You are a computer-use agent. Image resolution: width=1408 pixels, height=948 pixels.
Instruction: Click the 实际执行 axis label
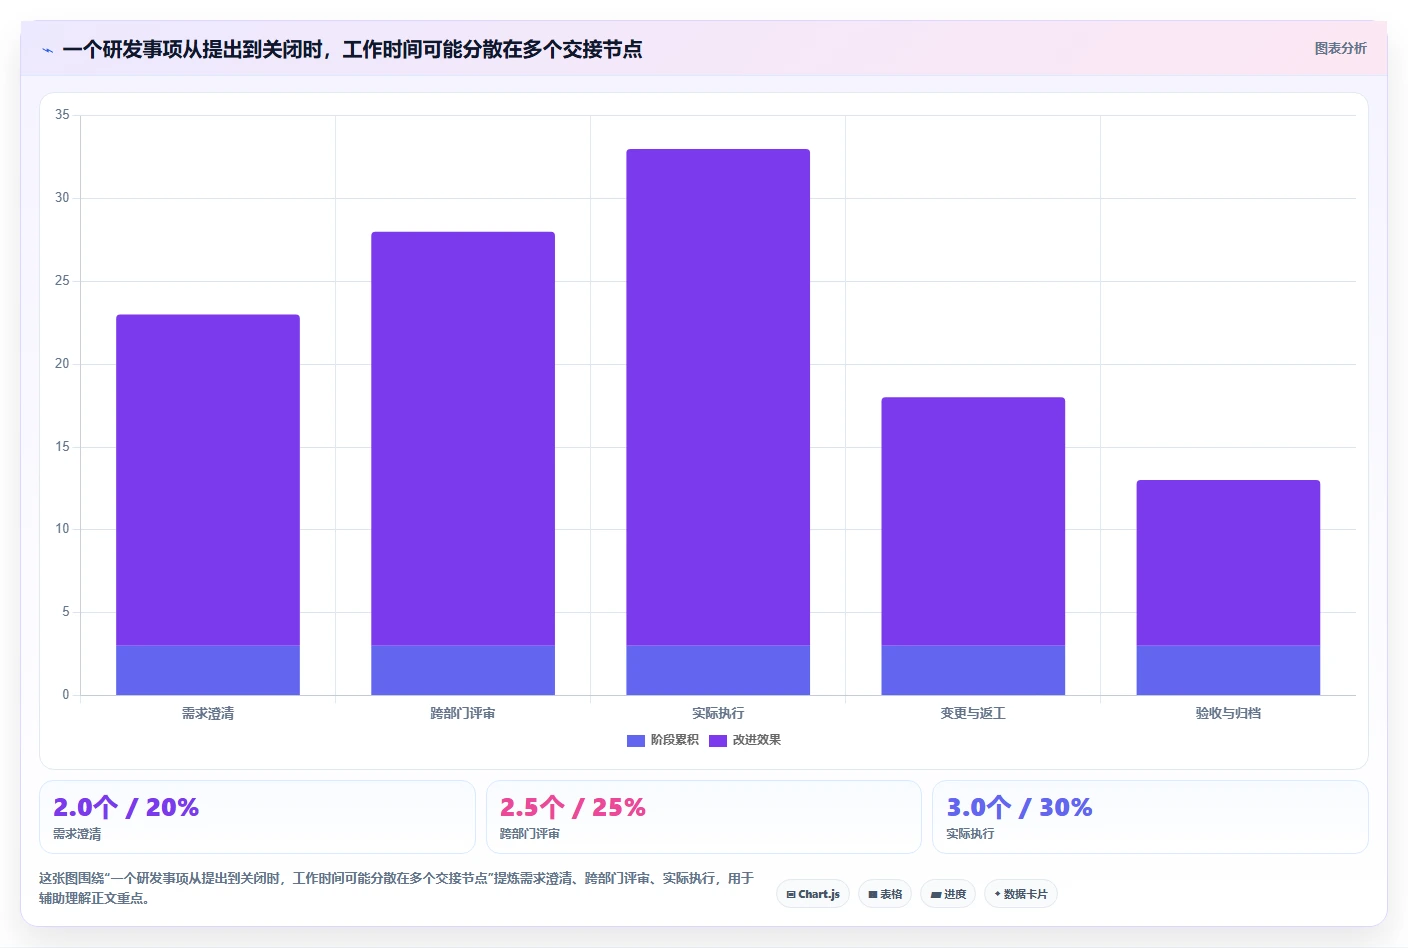(718, 713)
